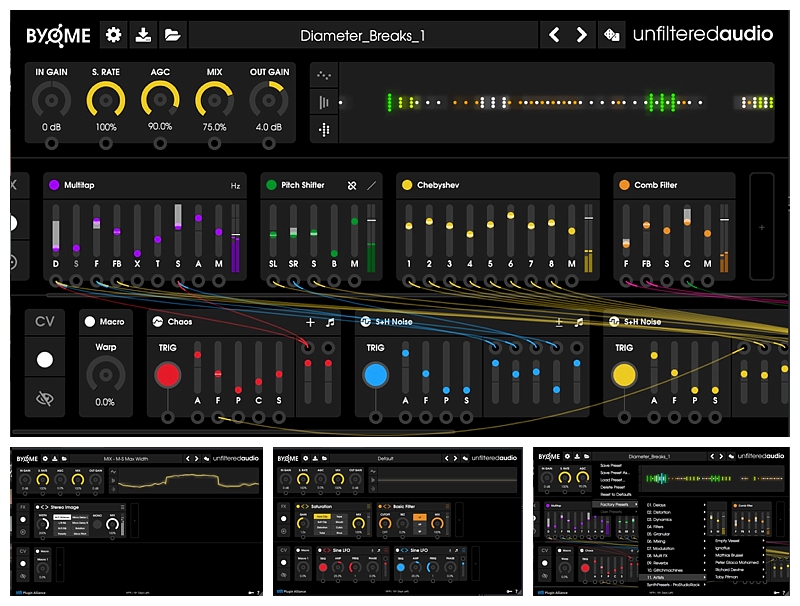
Task: Click the yellow S+H Noise module icon
Action: click(614, 321)
